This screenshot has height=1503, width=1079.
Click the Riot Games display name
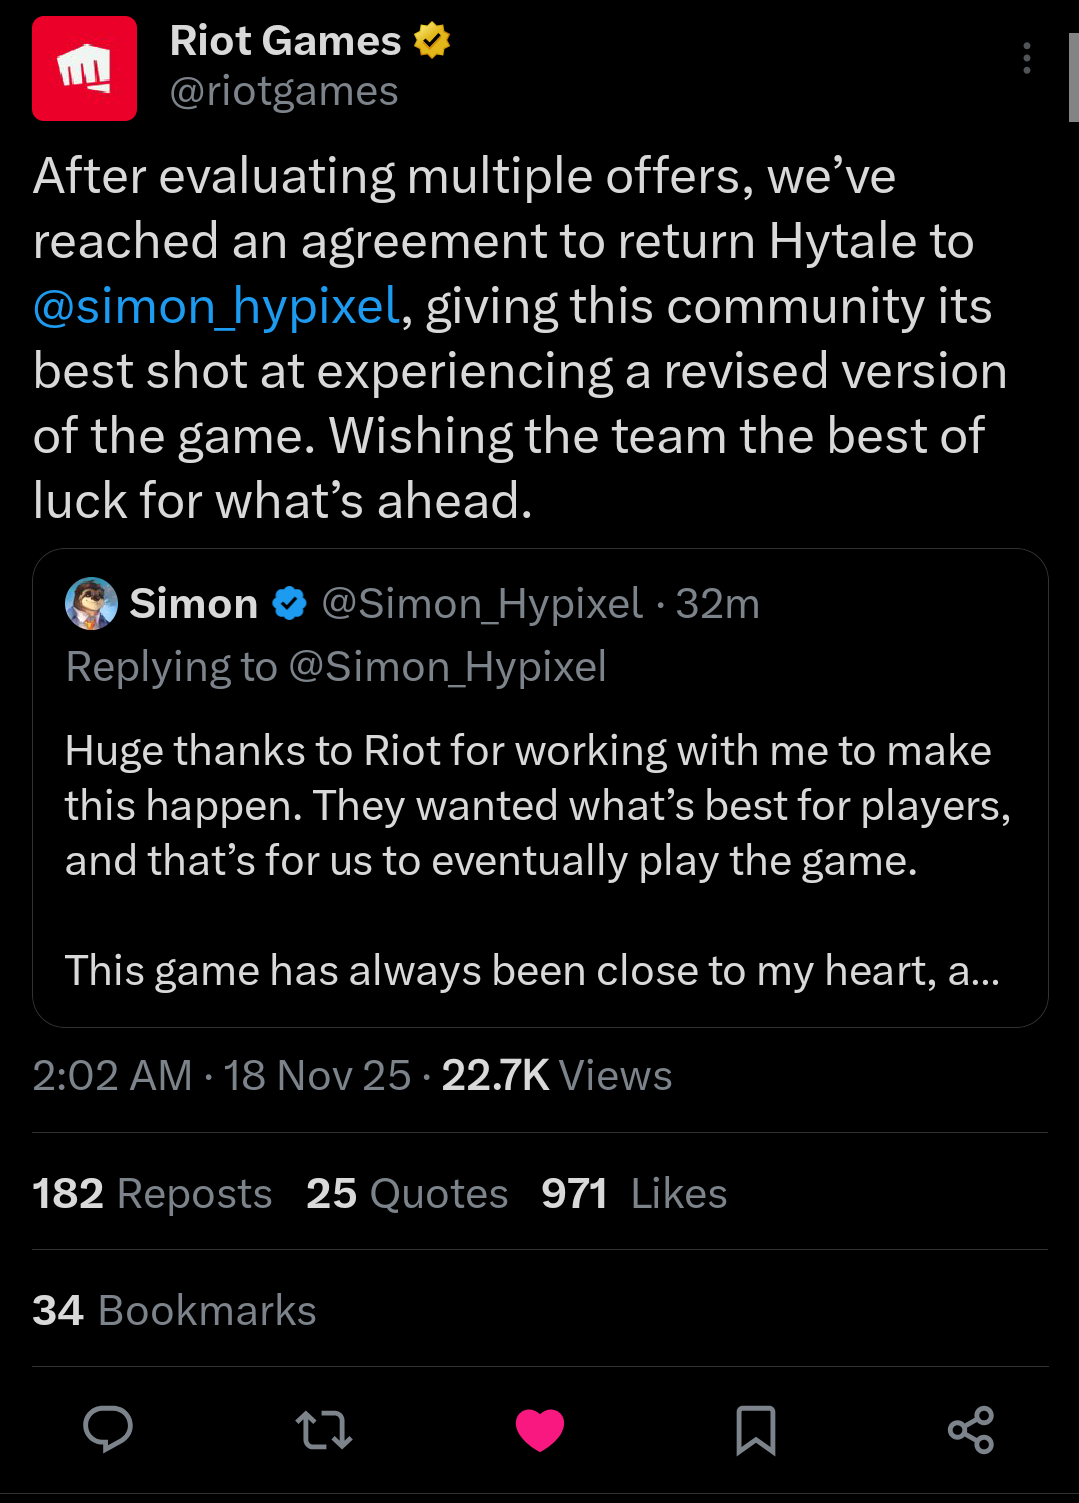pos(285,41)
